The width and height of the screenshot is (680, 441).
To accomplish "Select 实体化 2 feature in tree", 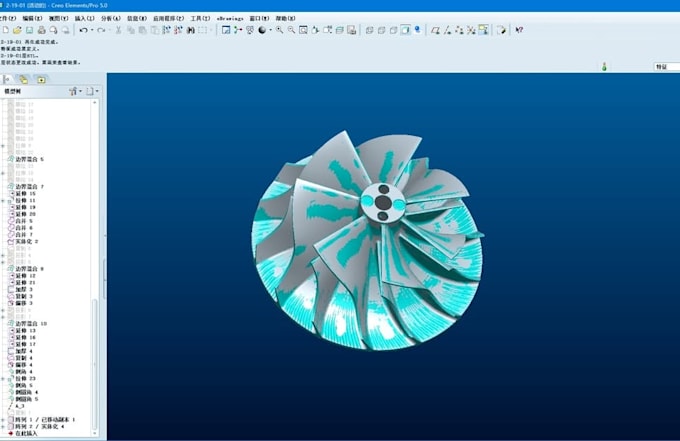I will [x=23, y=242].
